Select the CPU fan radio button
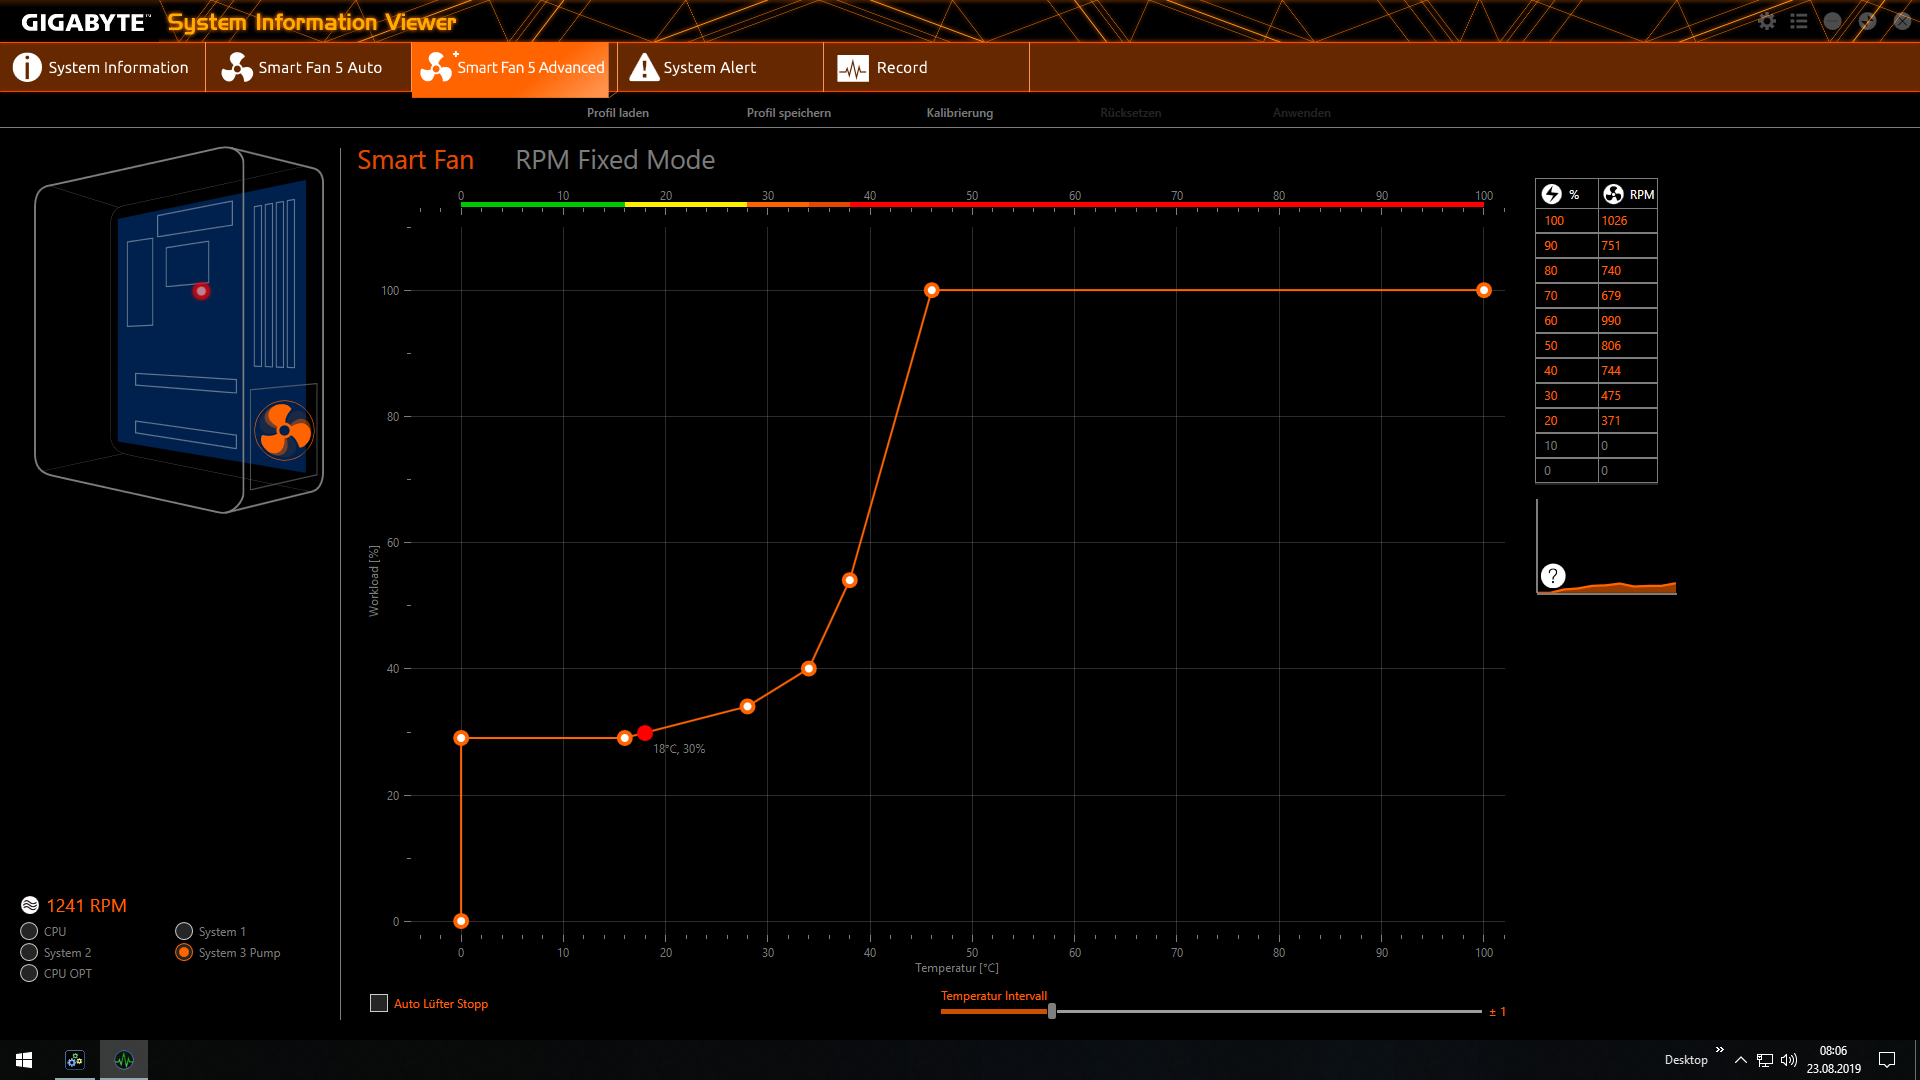 29,931
